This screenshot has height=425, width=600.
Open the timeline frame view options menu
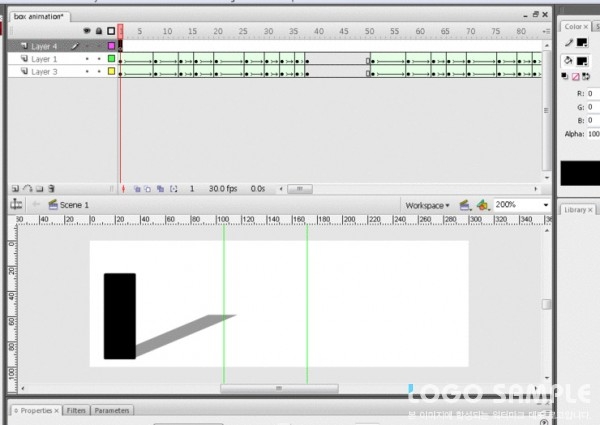546,32
